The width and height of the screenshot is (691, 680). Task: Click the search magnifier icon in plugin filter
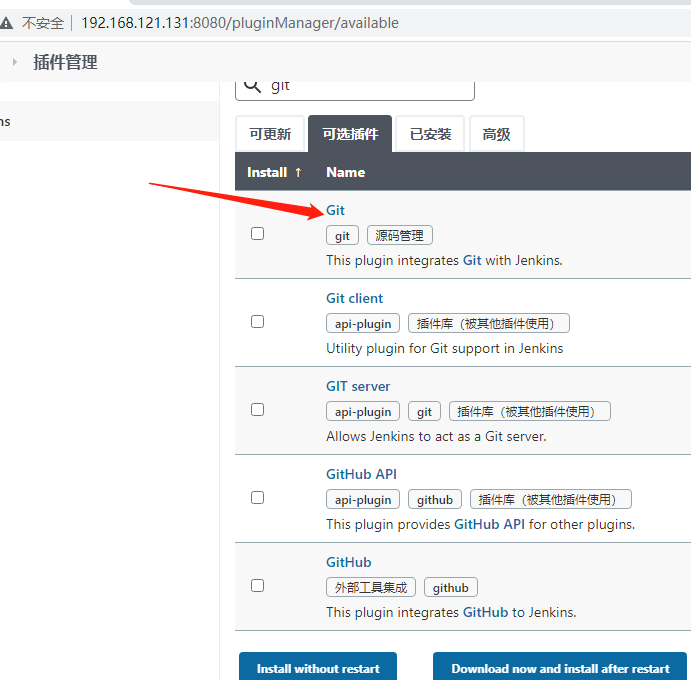[253, 86]
